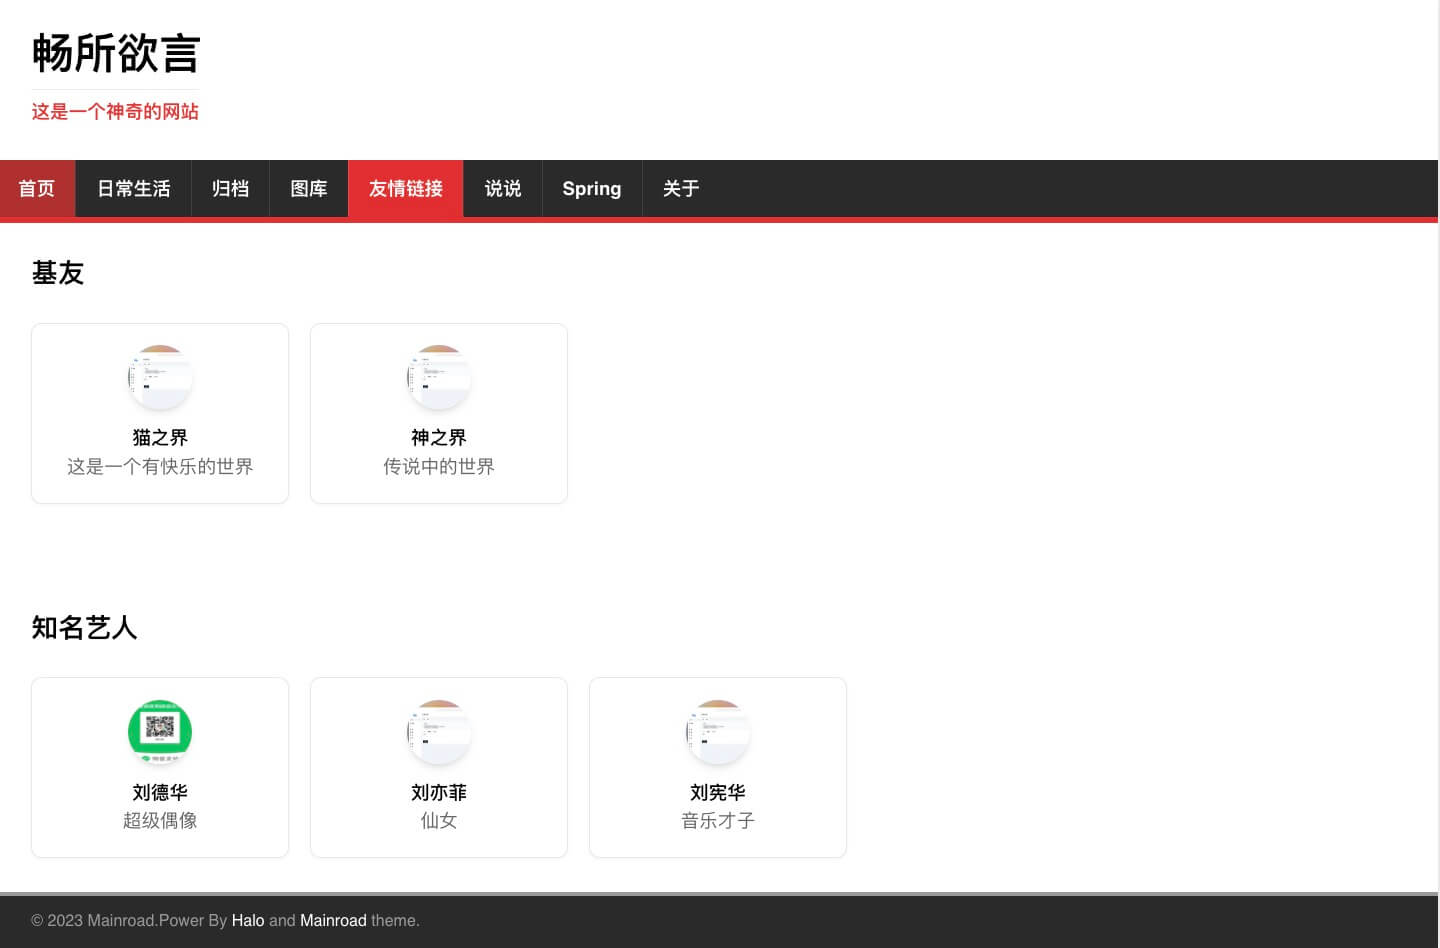Screen dimensions: 1440x948
Task: Click the 畅所欲言 site title
Action: [x=115, y=55]
